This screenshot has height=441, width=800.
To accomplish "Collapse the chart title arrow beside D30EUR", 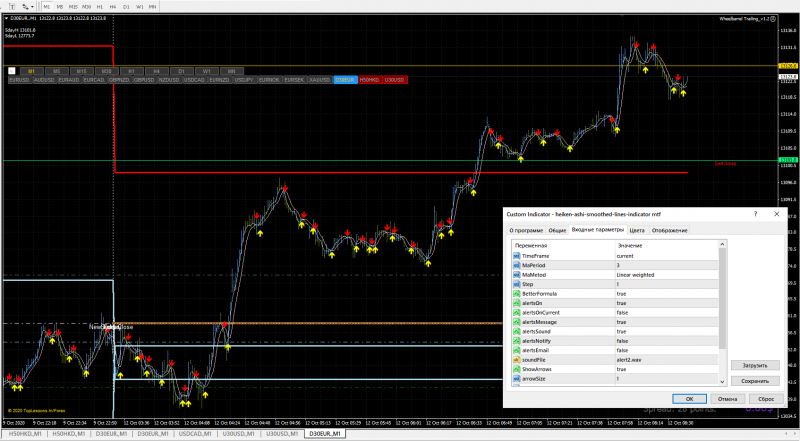I will click(x=6, y=18).
